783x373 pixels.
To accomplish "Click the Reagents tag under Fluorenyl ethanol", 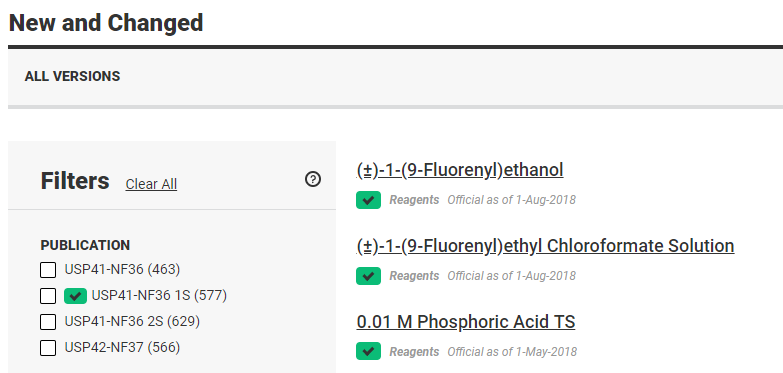I will (414, 200).
